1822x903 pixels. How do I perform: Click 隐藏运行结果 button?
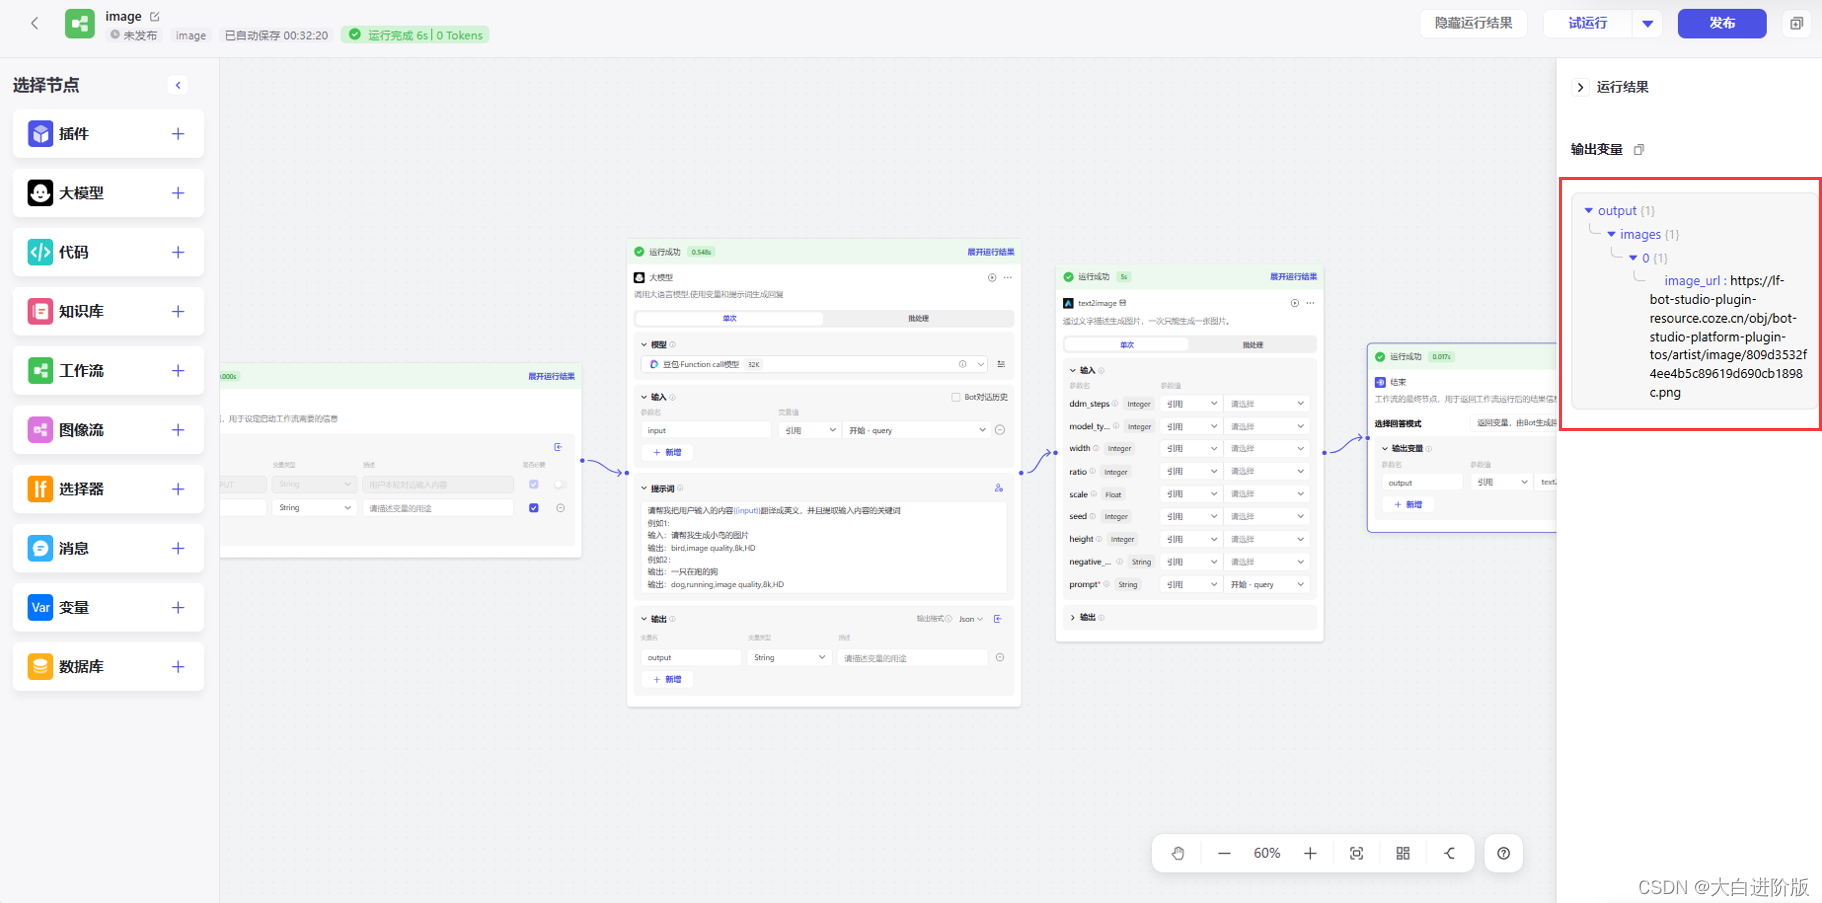pyautogui.click(x=1473, y=23)
